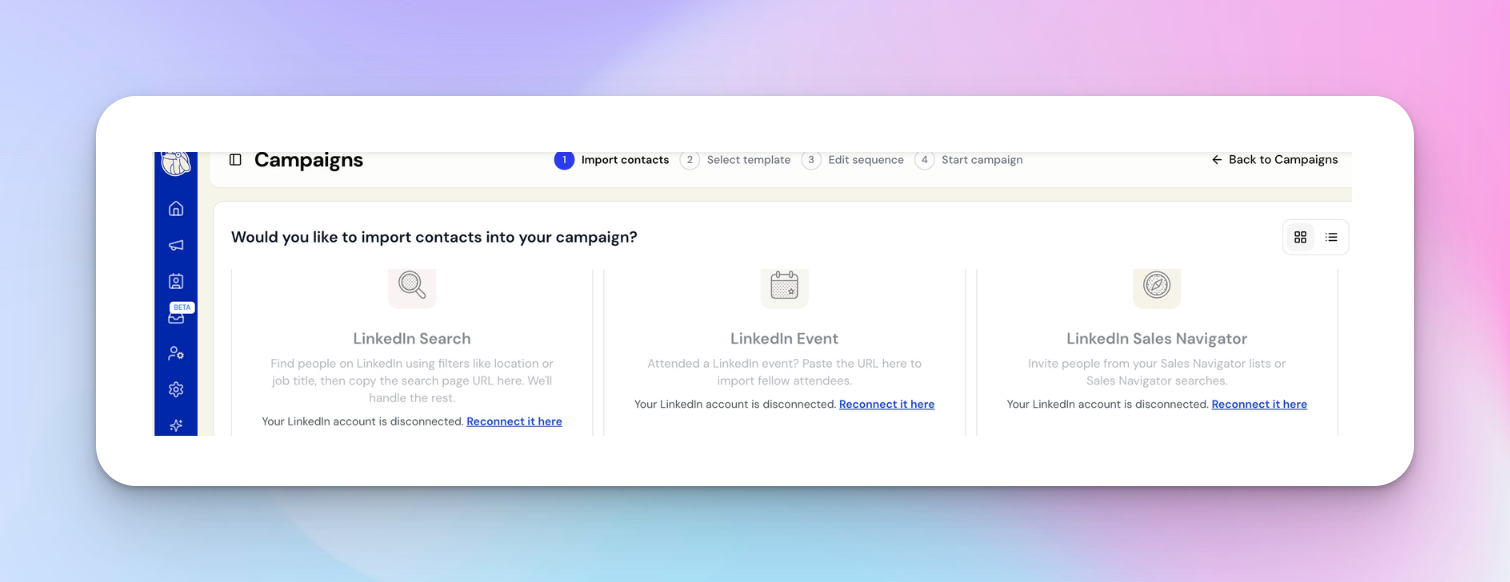Viewport: 1510px width, 582px height.
Task: Click Reconnect it here under LinkedIn Event
Action: [x=887, y=405]
